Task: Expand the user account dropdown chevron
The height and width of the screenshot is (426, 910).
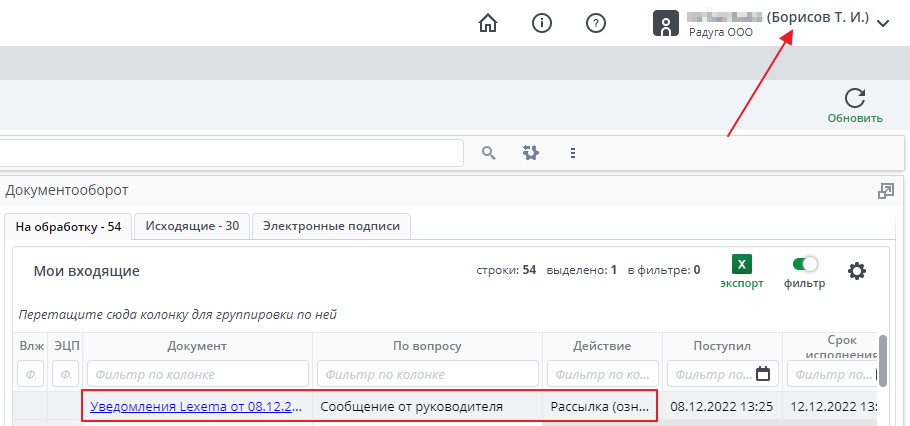Action: point(883,24)
